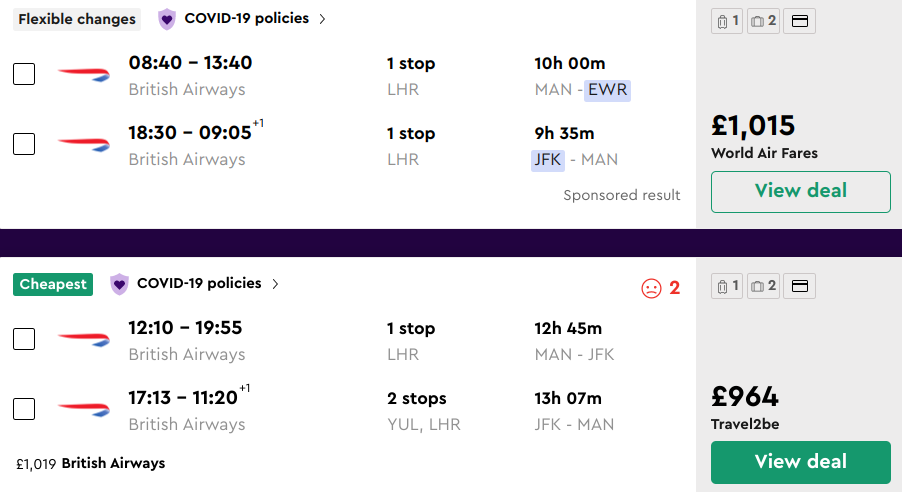Click the checked bag icon on the £964 deal
The height and width of the screenshot is (492, 902).
coord(762,287)
